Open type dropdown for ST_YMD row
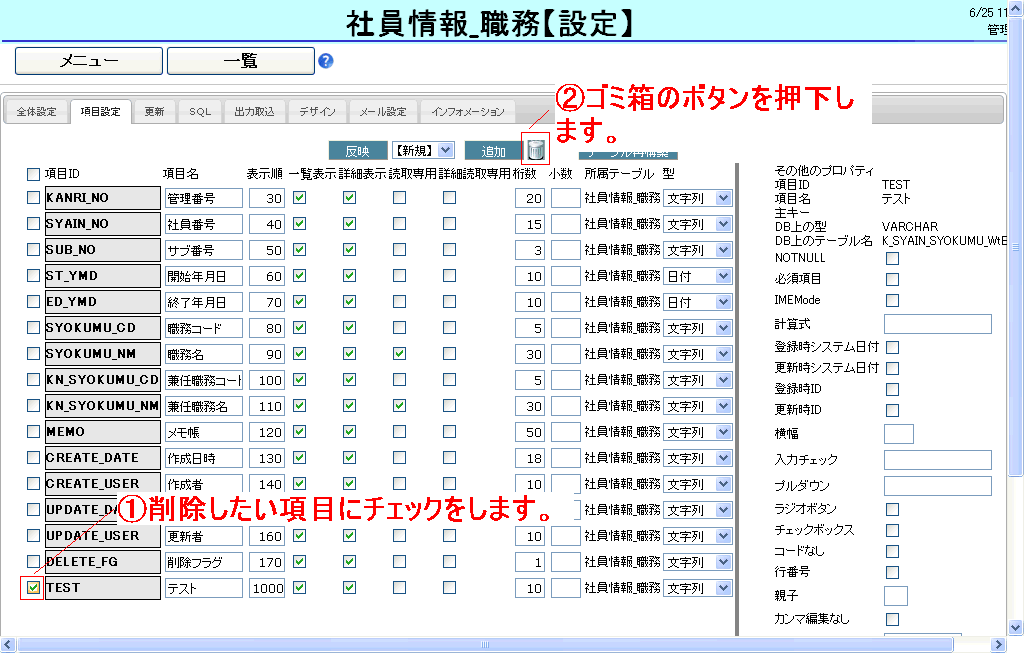1024x653 pixels. 698,276
